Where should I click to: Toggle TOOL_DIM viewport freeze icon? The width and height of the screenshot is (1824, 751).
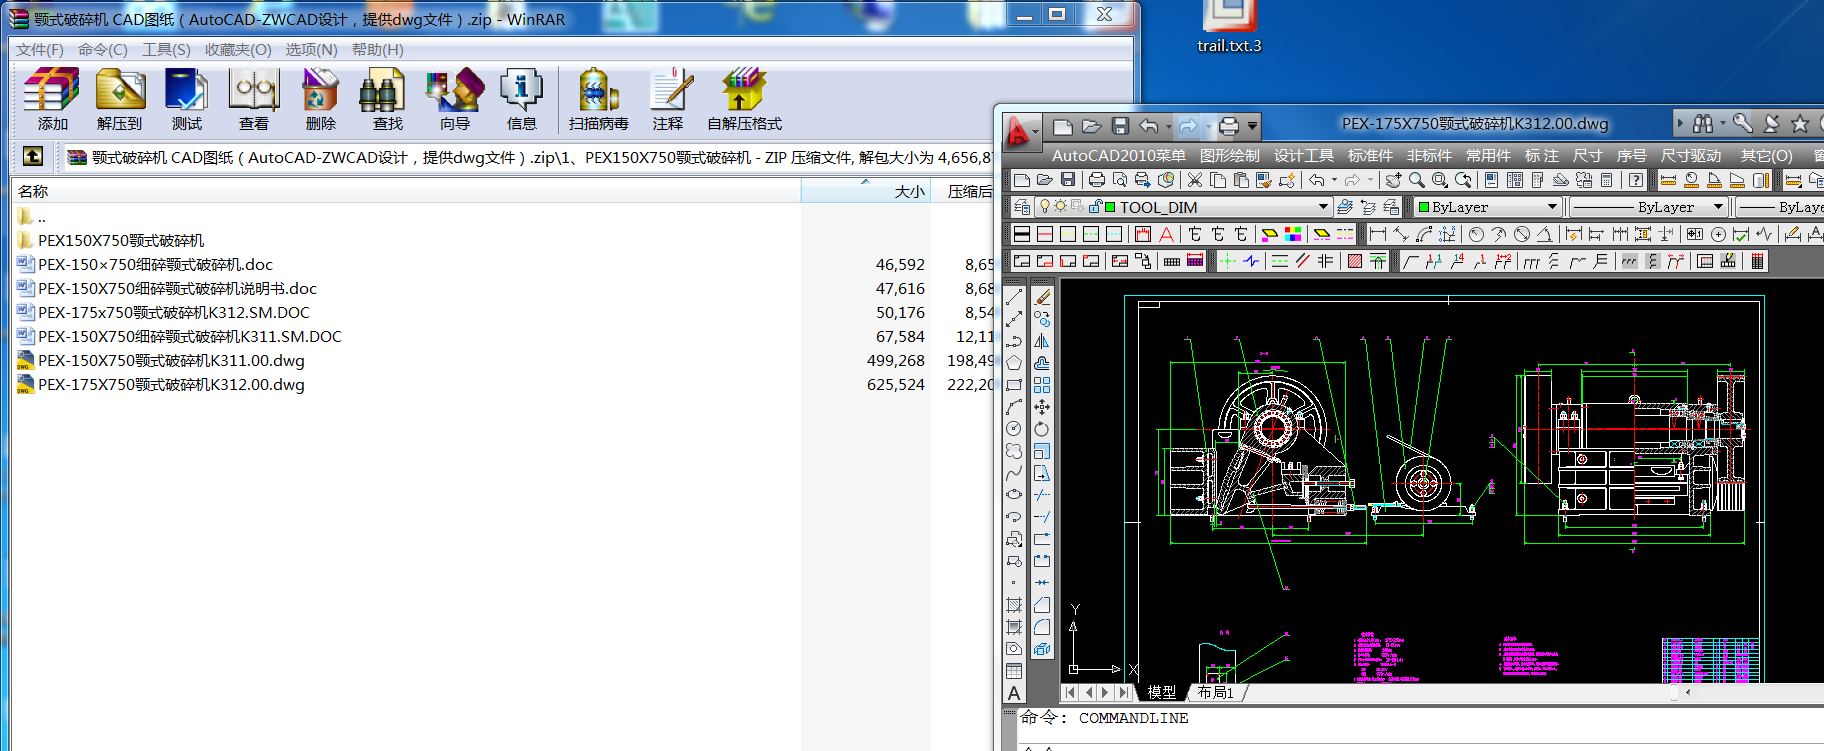pyautogui.click(x=1077, y=206)
